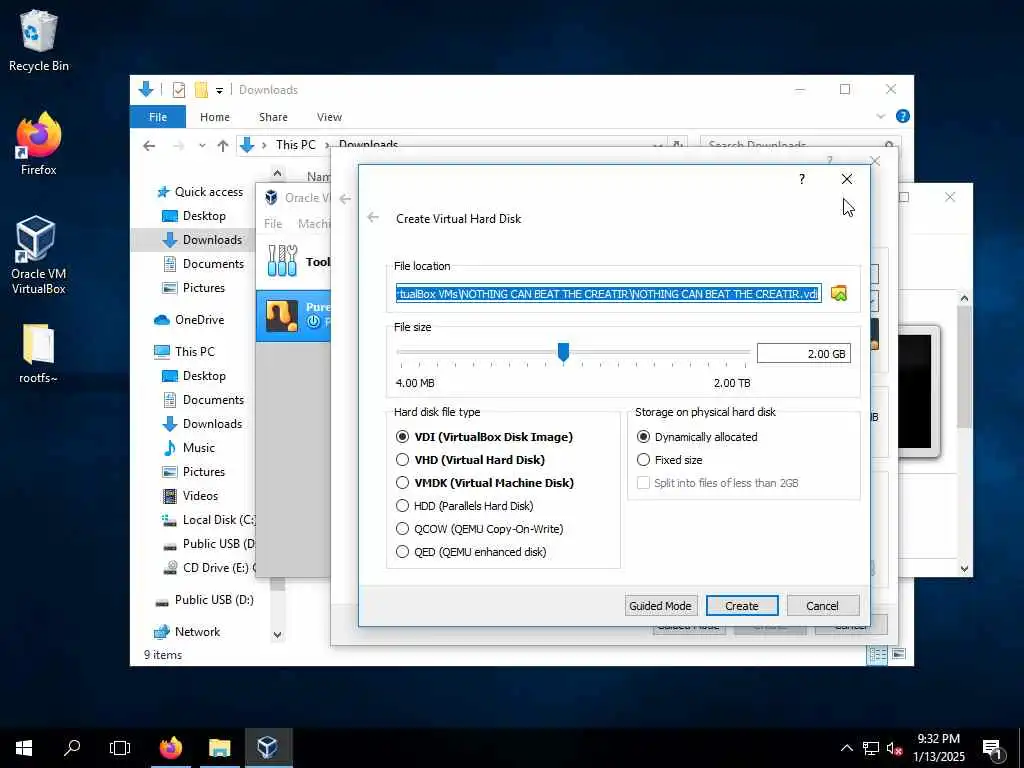
Task: Open Task View from taskbar
Action: pos(120,748)
